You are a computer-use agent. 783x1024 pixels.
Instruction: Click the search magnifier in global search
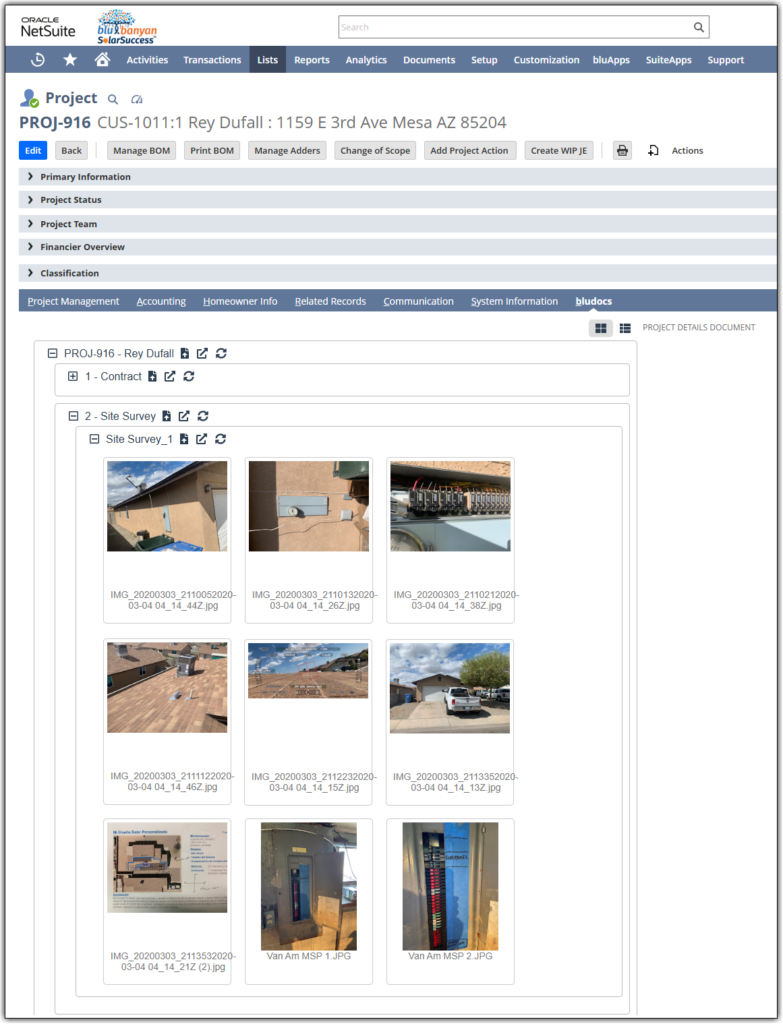pyautogui.click(x=699, y=27)
